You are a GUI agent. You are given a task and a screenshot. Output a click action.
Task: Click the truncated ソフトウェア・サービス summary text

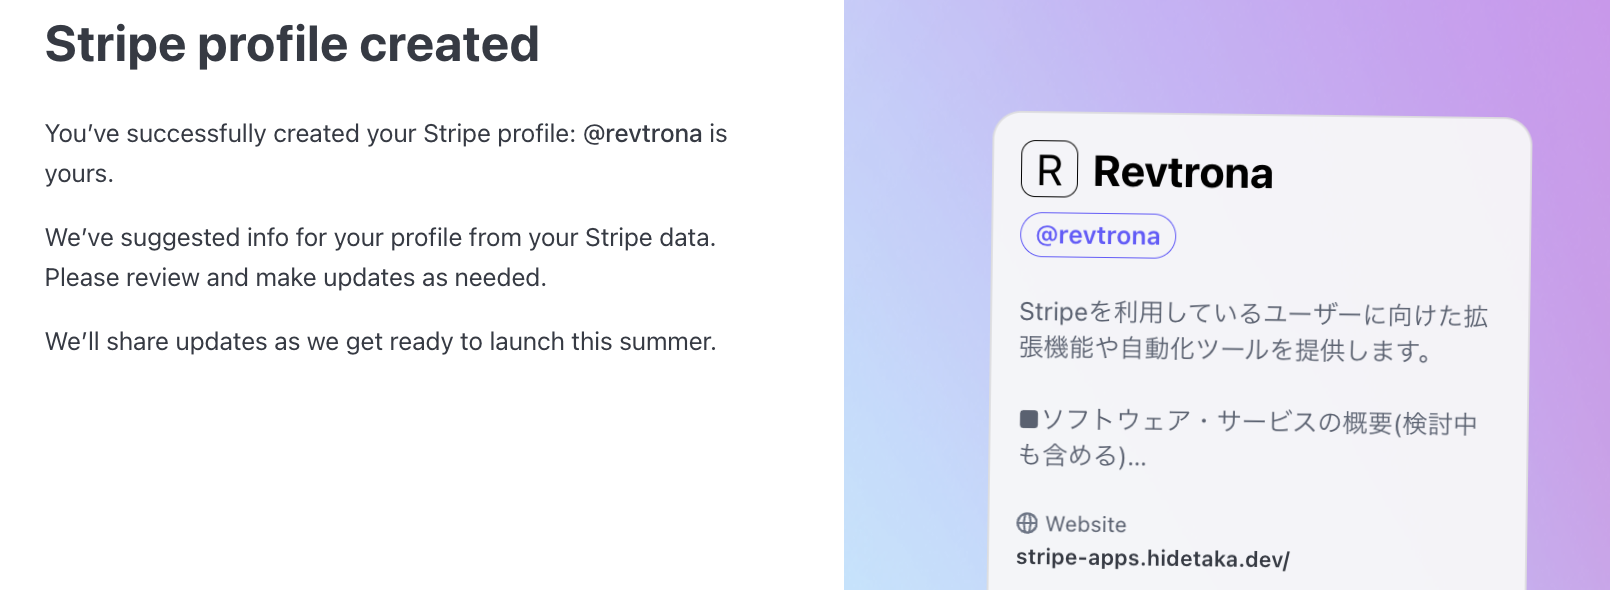coord(1248,439)
